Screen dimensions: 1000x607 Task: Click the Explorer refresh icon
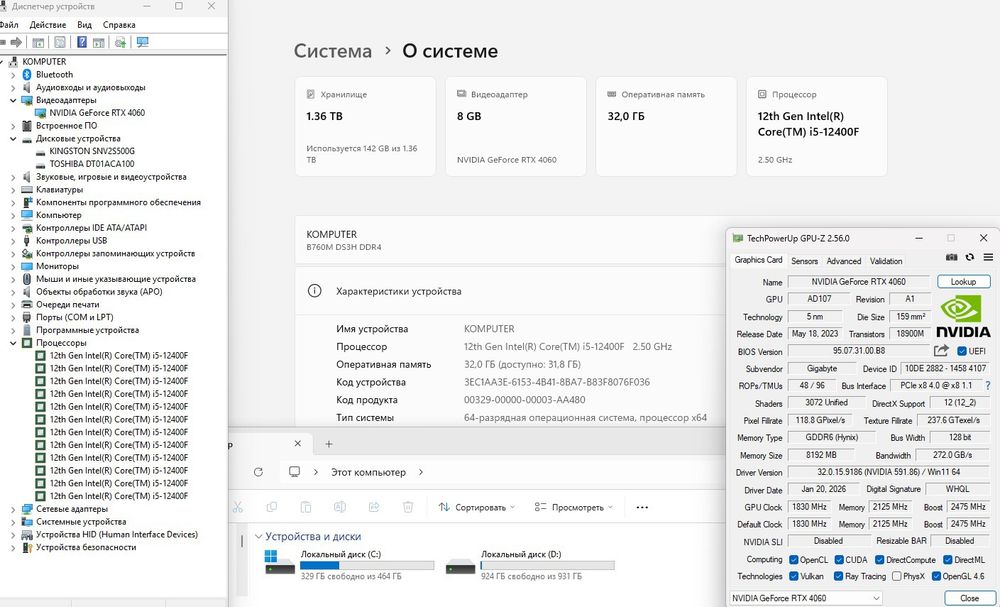tap(258, 472)
